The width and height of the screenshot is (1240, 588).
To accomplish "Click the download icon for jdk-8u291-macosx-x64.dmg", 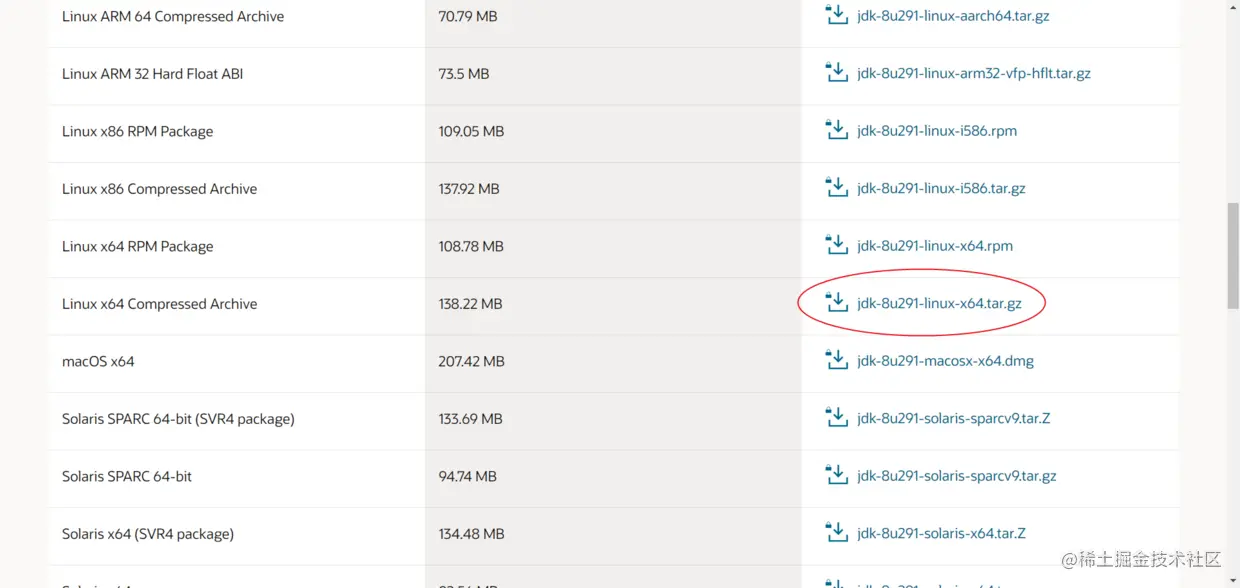I will pyautogui.click(x=836, y=359).
